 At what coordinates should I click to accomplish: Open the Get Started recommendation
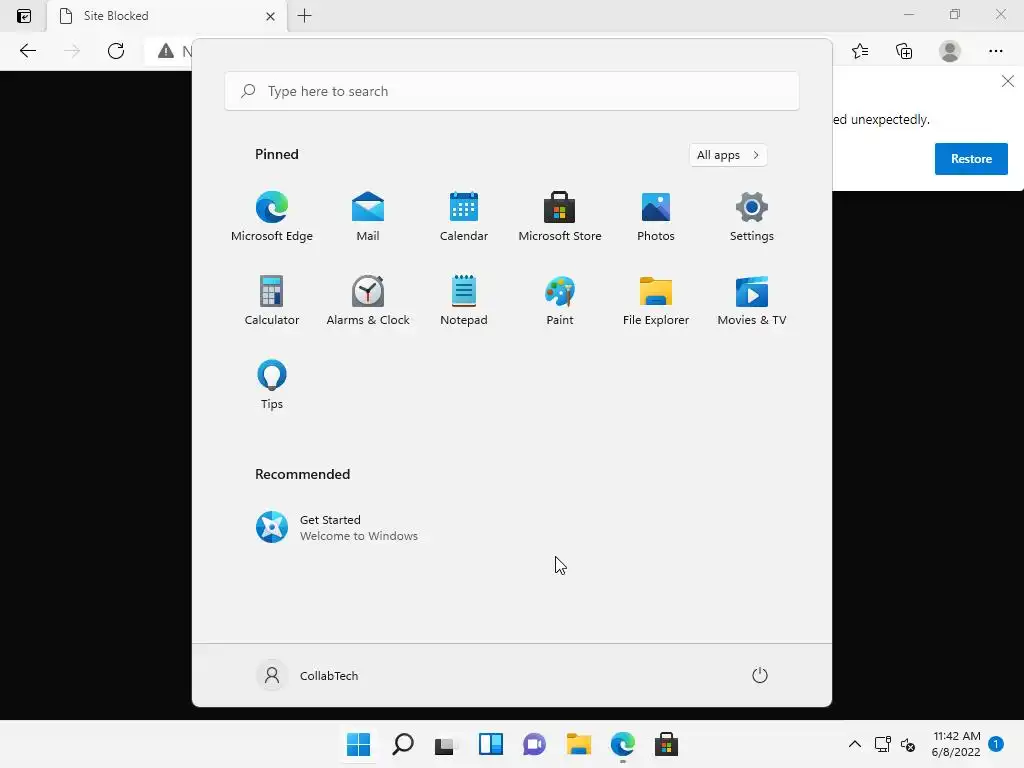(336, 528)
